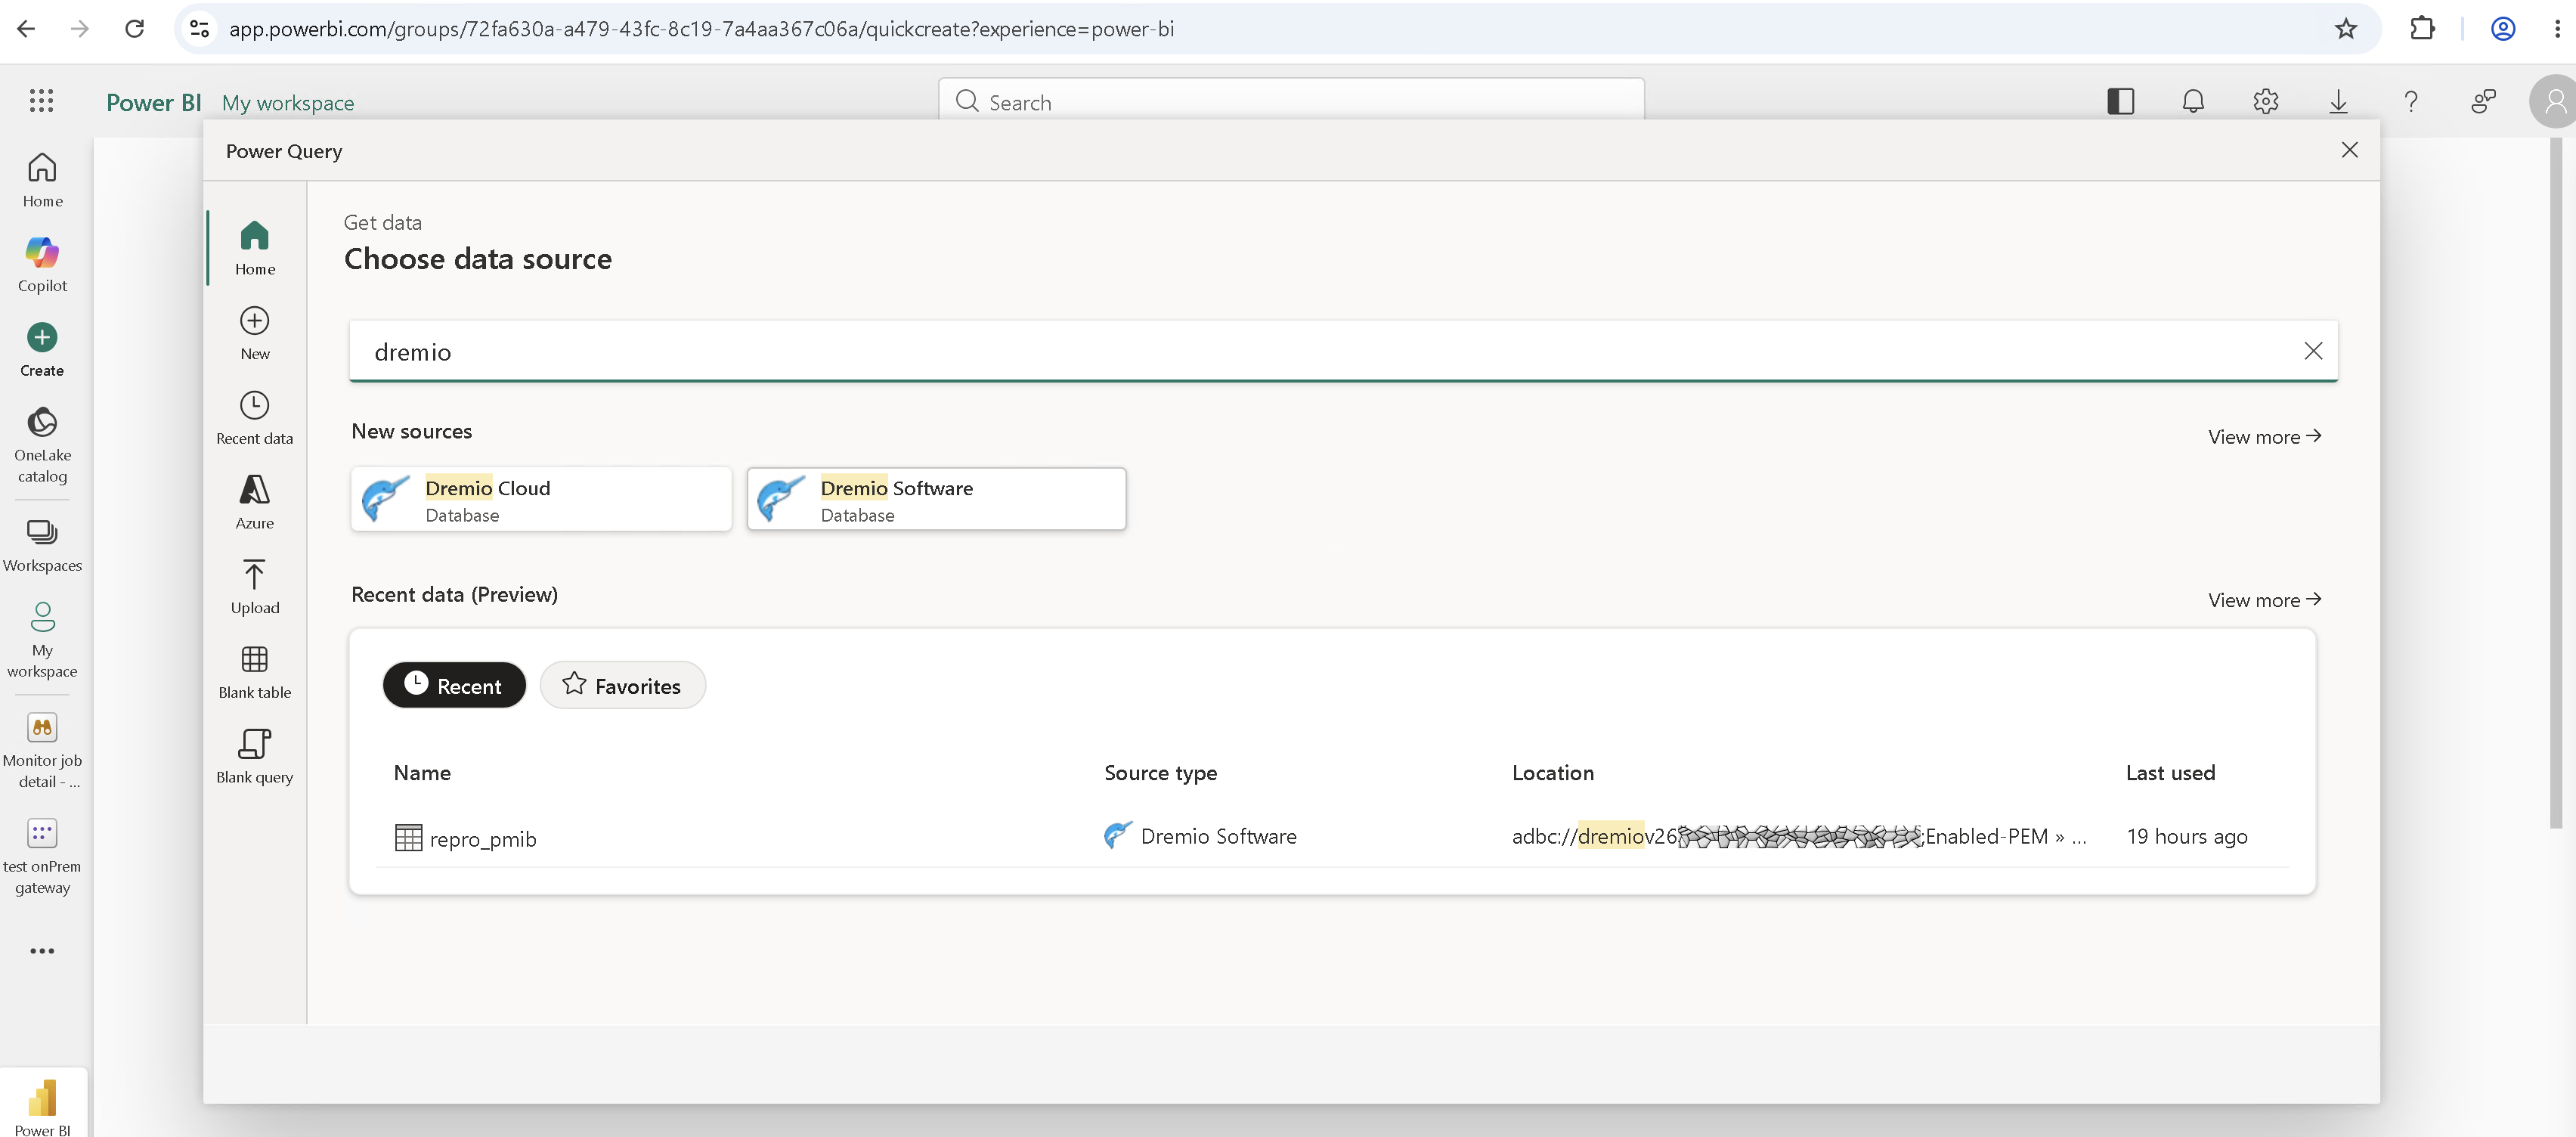The image size is (2576, 1137).
Task: Select New in Power Query navigation
Action: click(x=255, y=333)
